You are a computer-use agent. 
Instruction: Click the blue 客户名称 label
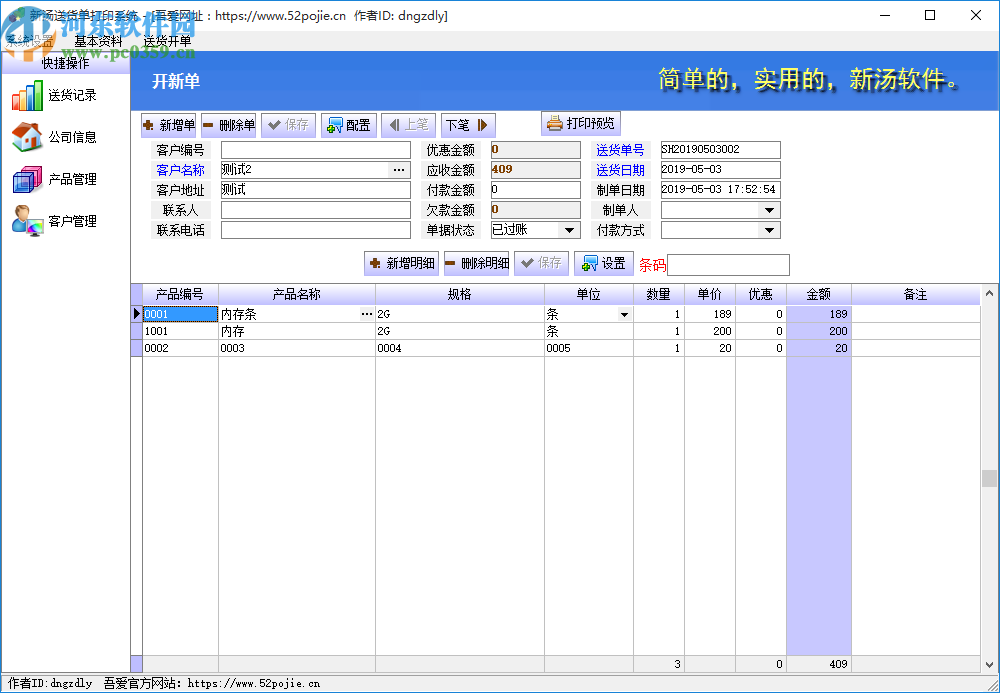click(180, 170)
